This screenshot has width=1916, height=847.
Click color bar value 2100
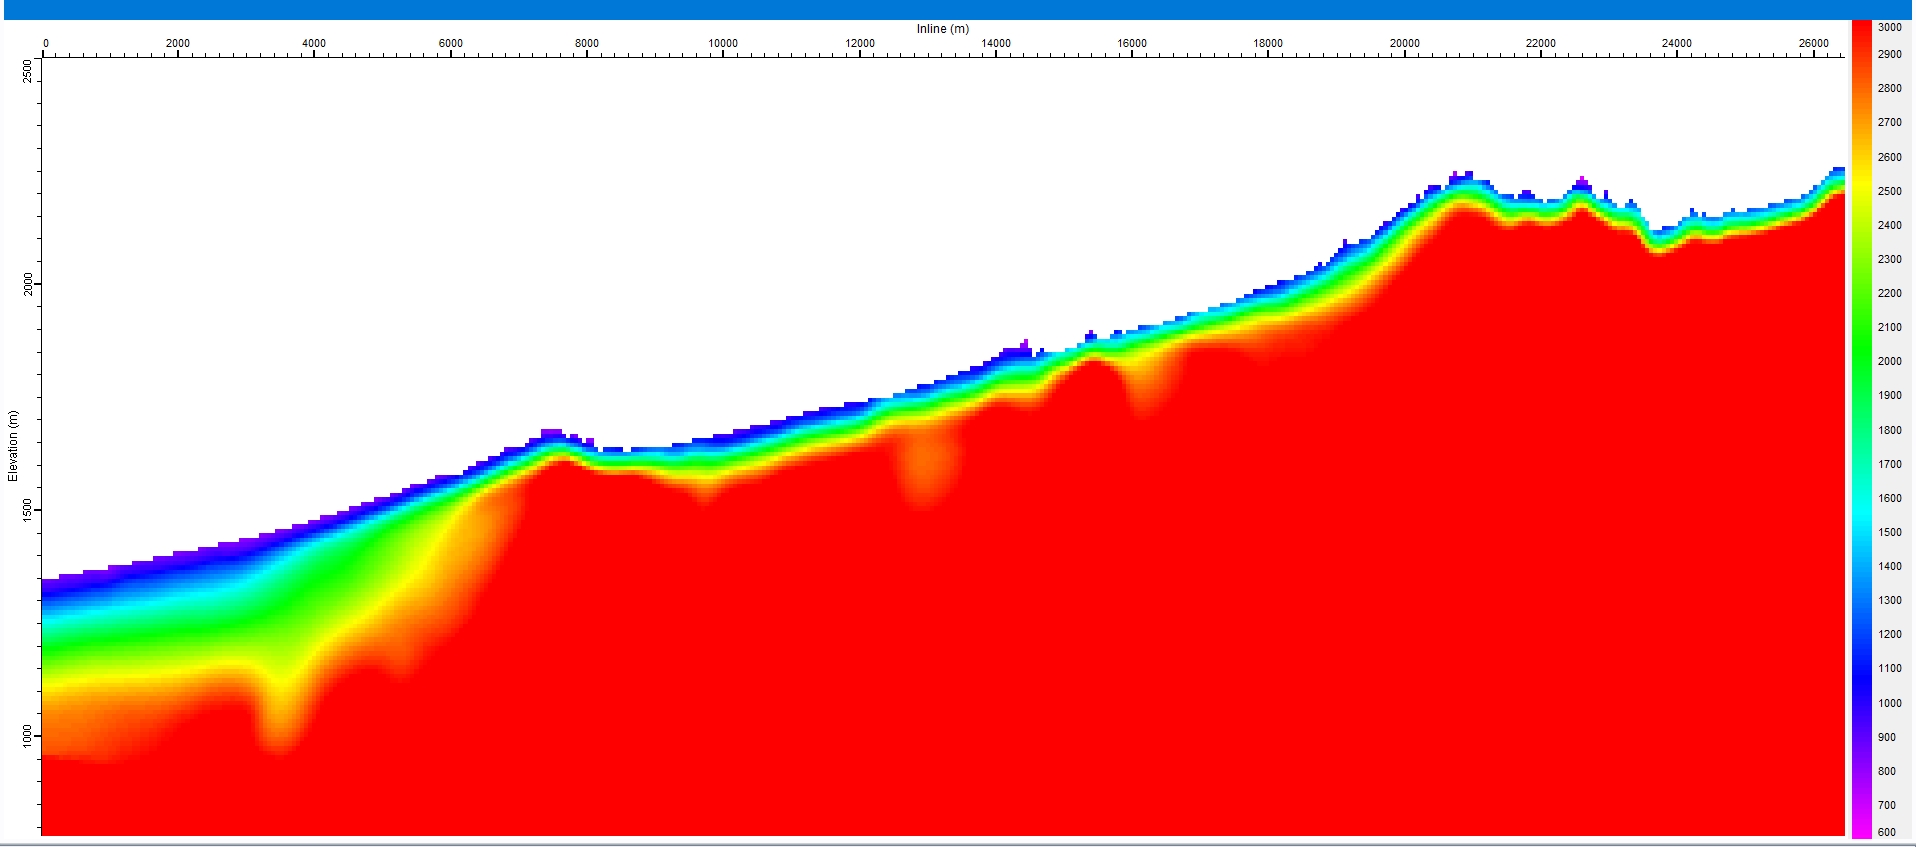pyautogui.click(x=1889, y=327)
